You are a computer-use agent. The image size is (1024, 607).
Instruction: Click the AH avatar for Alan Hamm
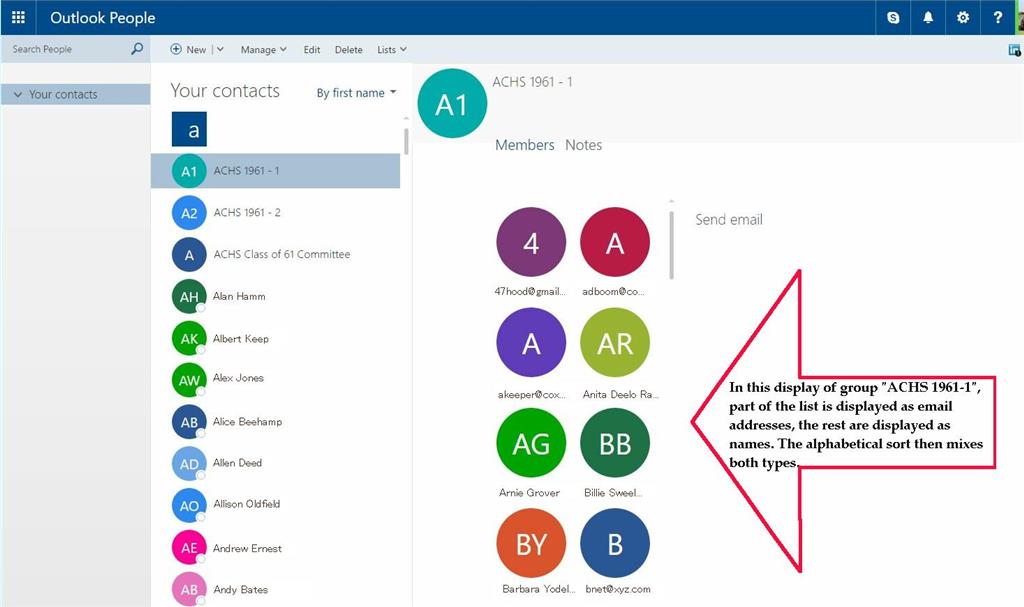[x=189, y=297]
